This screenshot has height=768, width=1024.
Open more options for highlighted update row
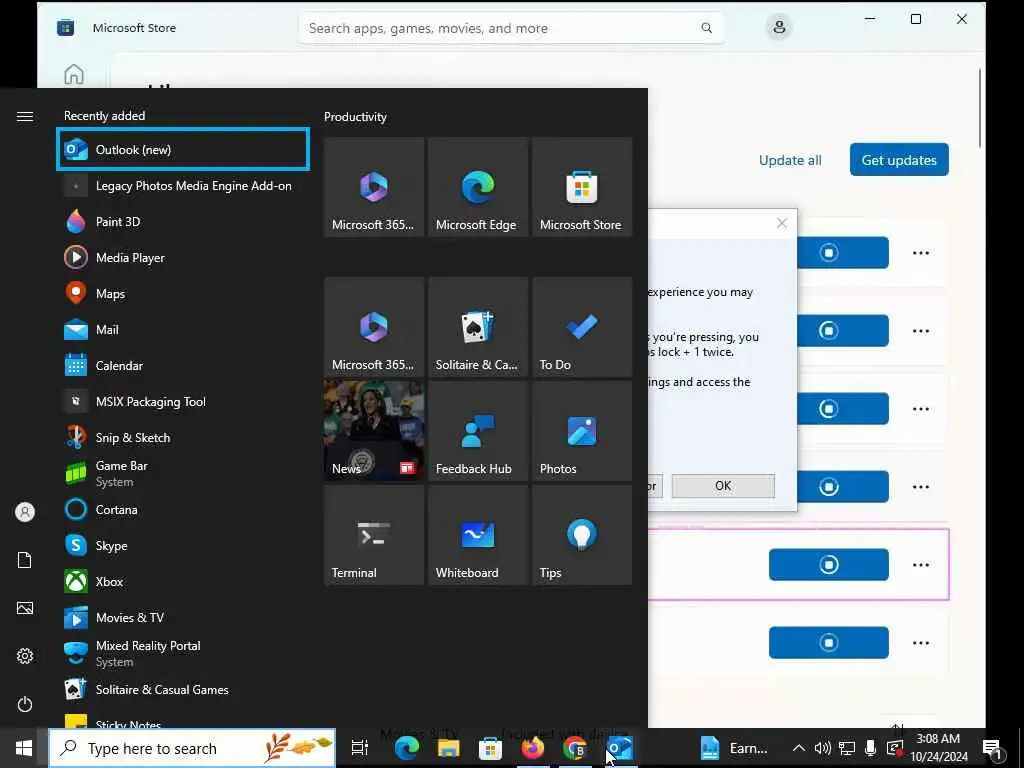tap(921, 565)
